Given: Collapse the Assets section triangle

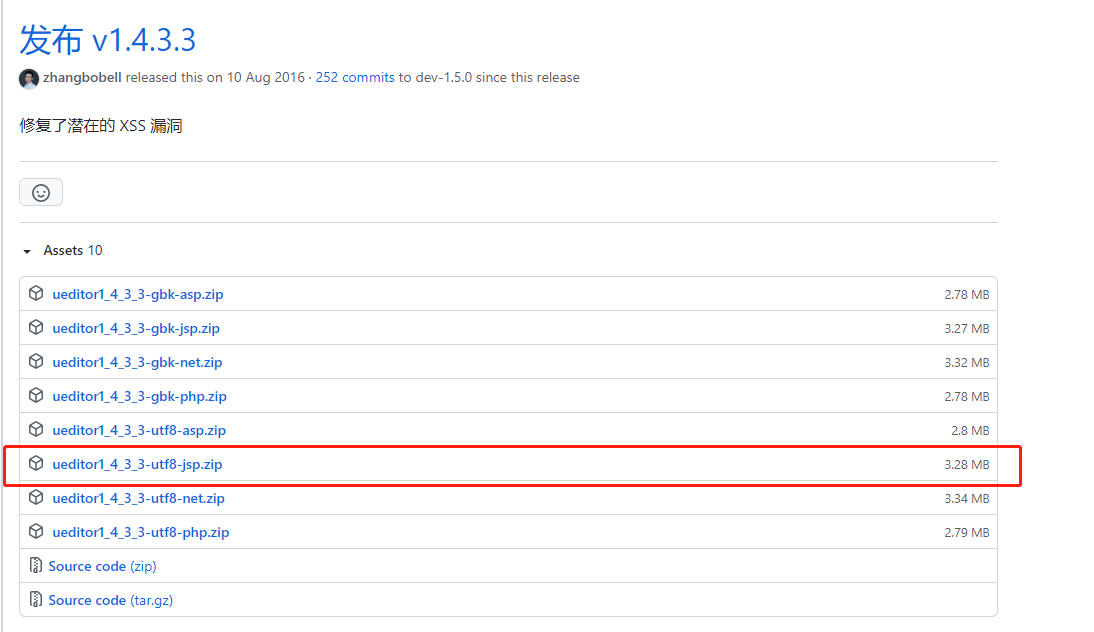Looking at the screenshot, I should pyautogui.click(x=27, y=251).
